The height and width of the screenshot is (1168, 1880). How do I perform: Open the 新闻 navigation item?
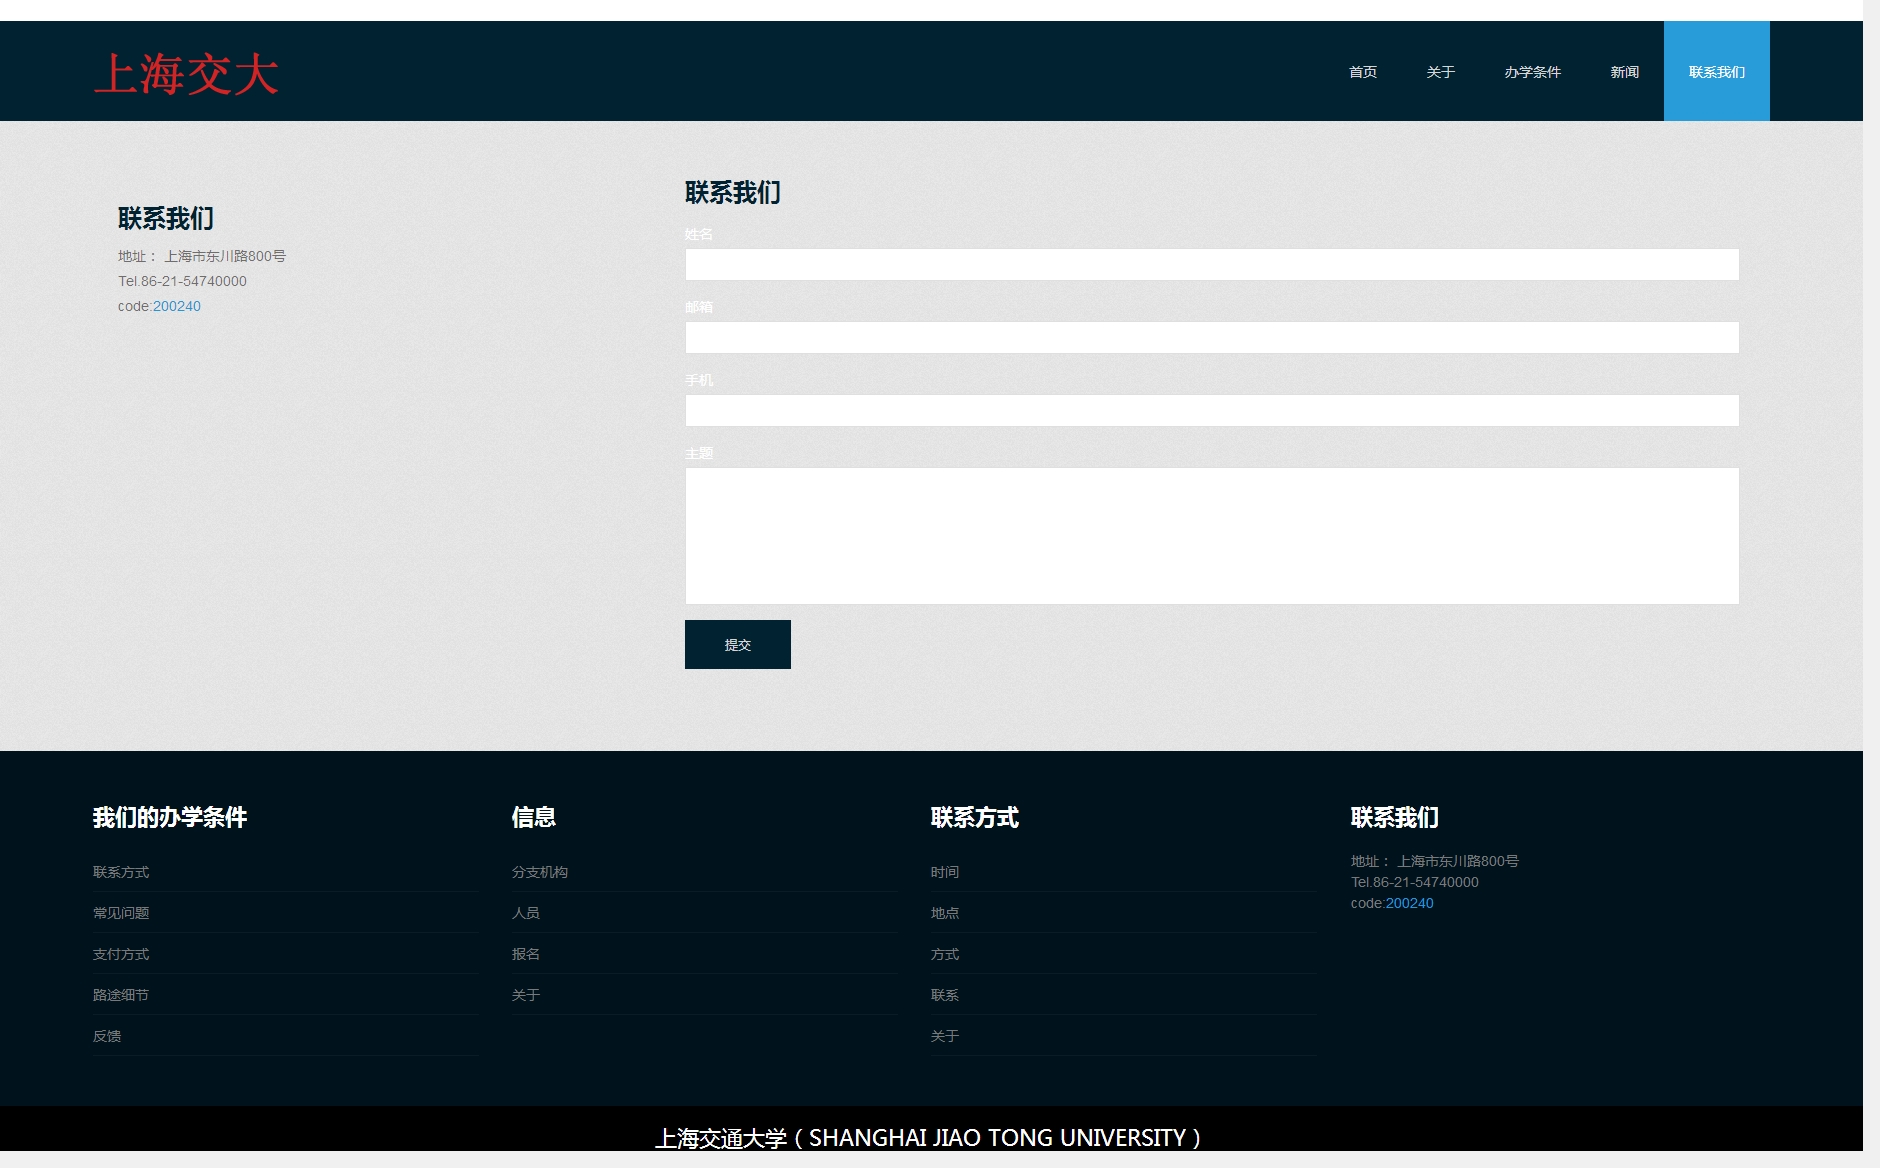click(x=1624, y=72)
